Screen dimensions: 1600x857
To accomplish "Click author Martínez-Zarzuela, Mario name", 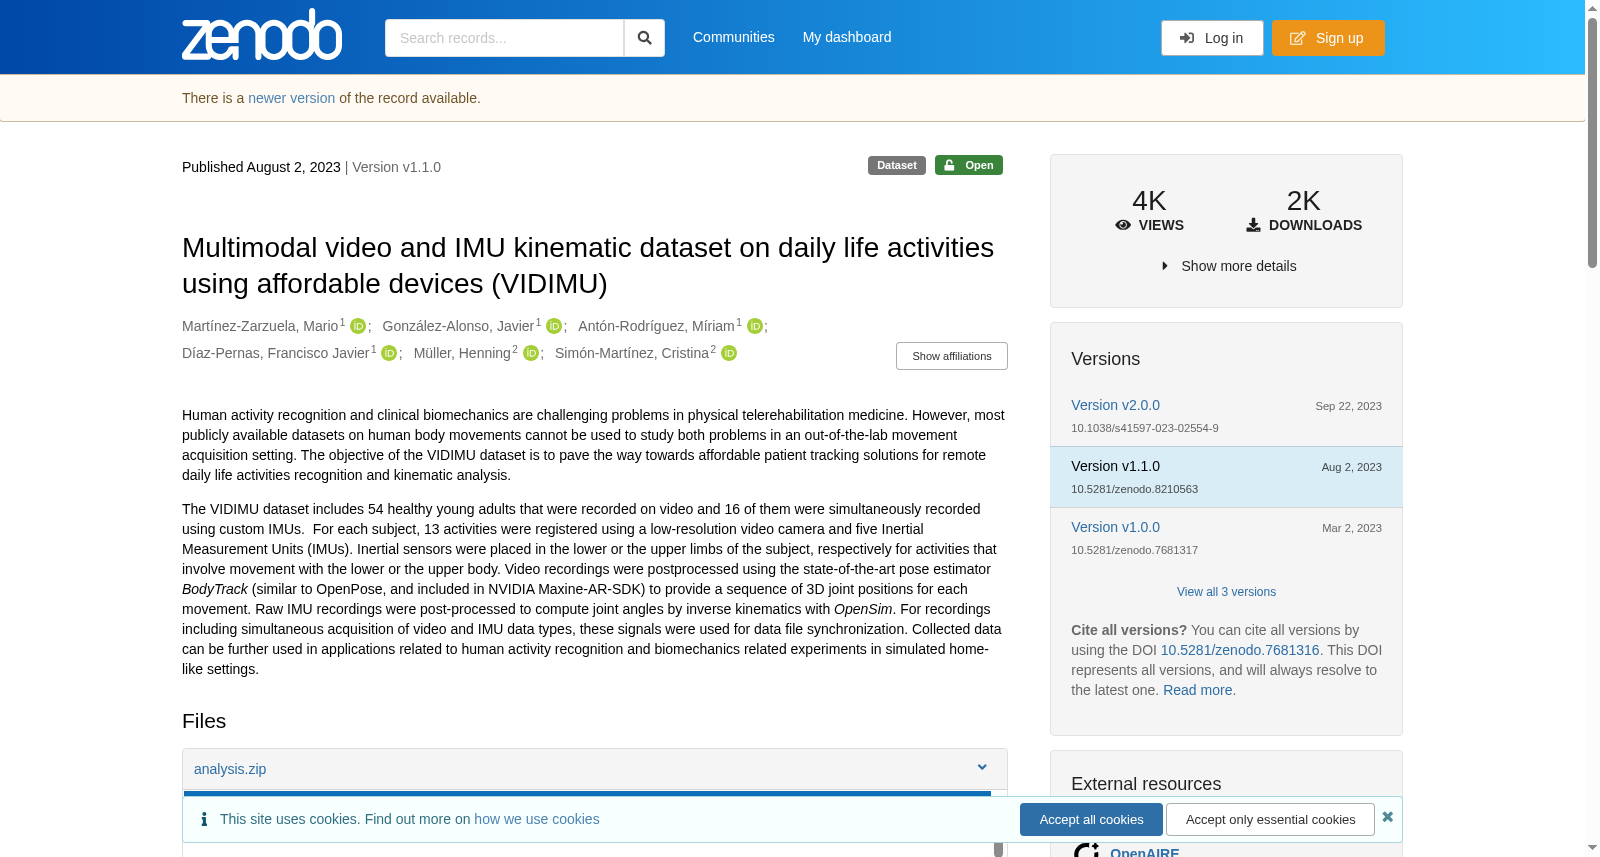I will tap(260, 326).
